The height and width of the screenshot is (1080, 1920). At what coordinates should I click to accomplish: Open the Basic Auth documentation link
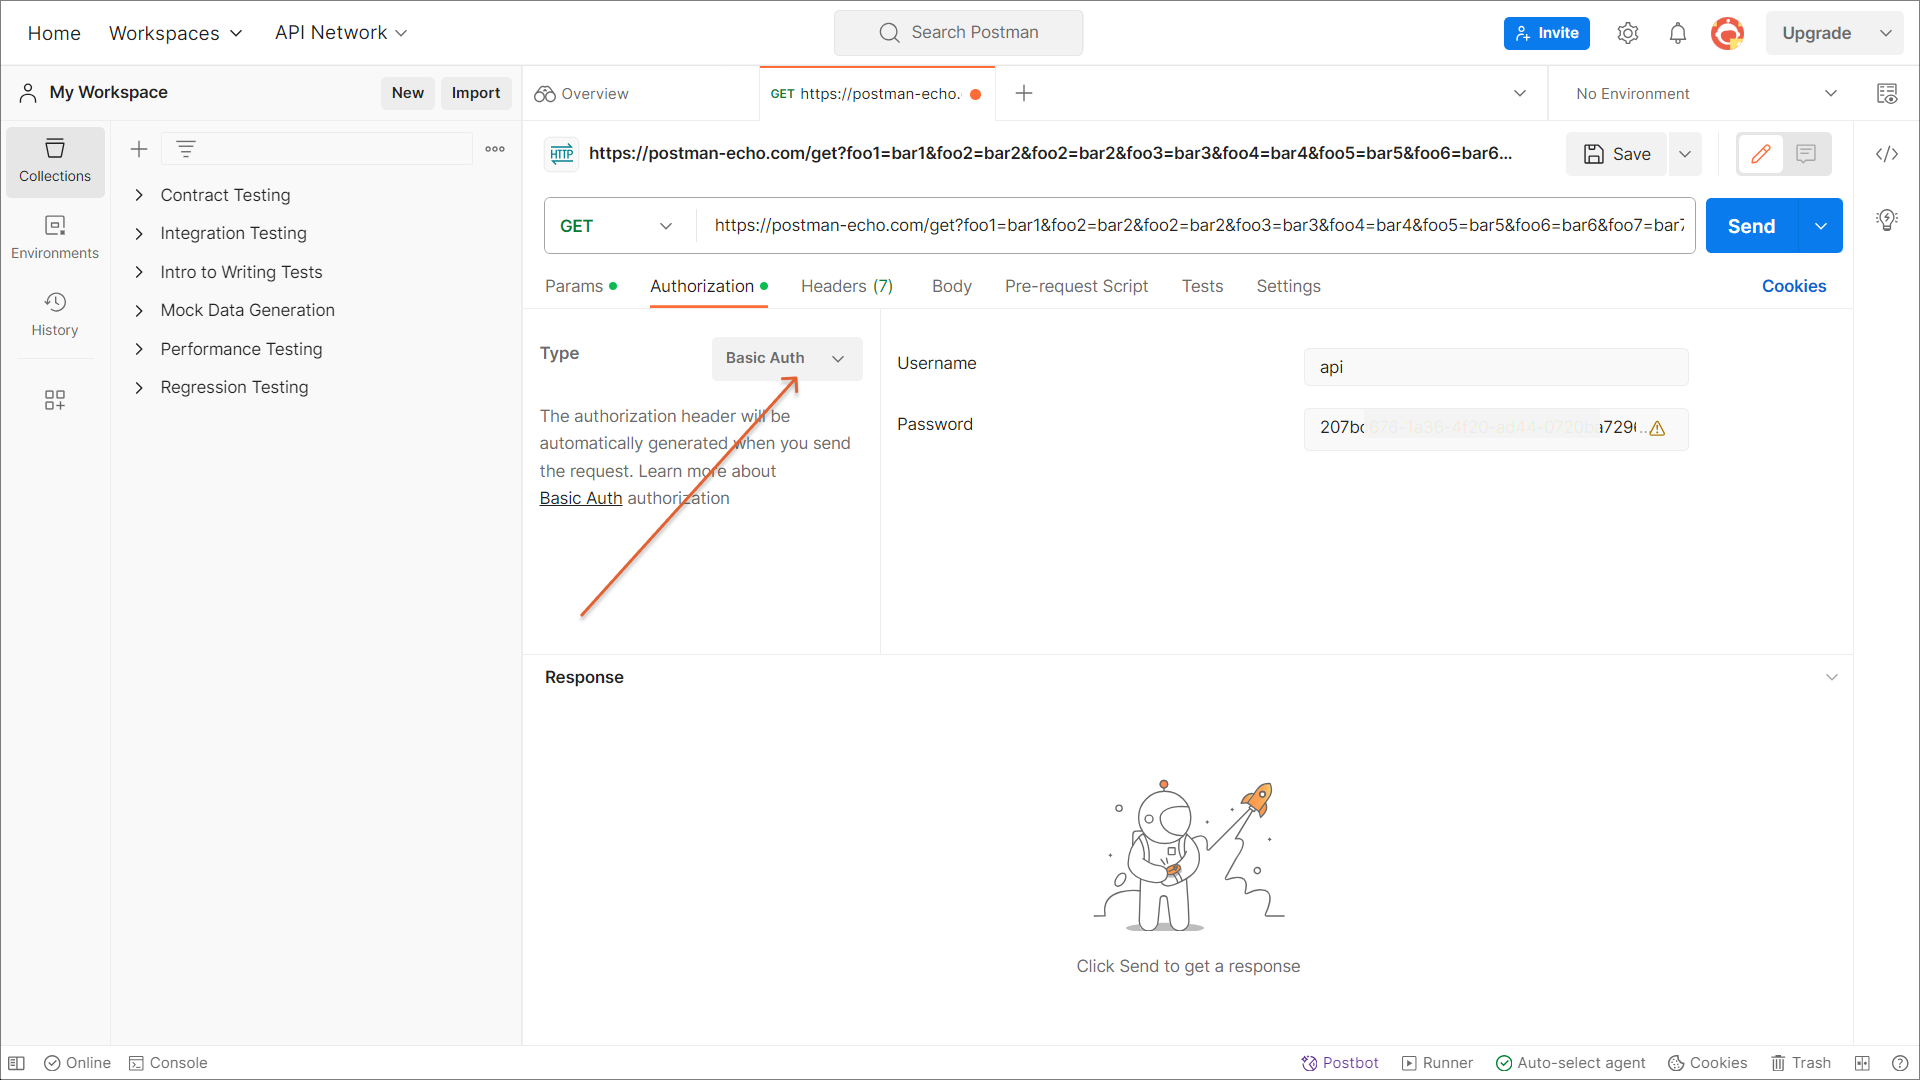[580, 498]
